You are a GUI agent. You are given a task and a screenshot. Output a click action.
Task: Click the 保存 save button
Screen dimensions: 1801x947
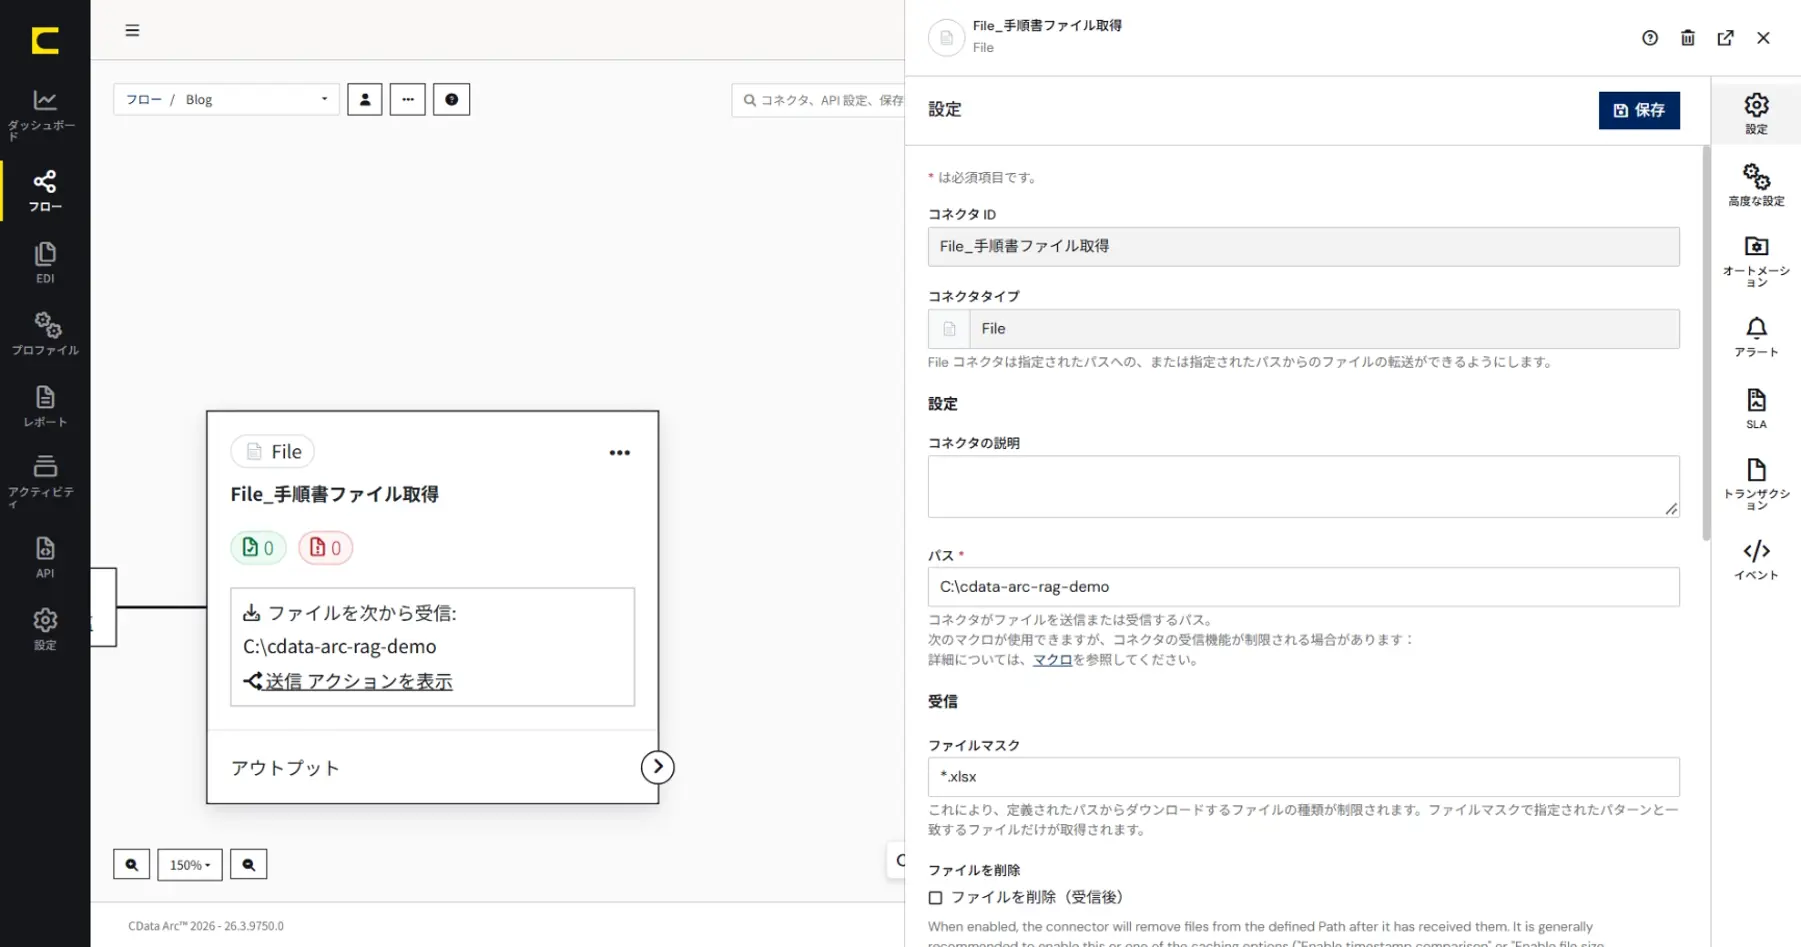[x=1639, y=110]
